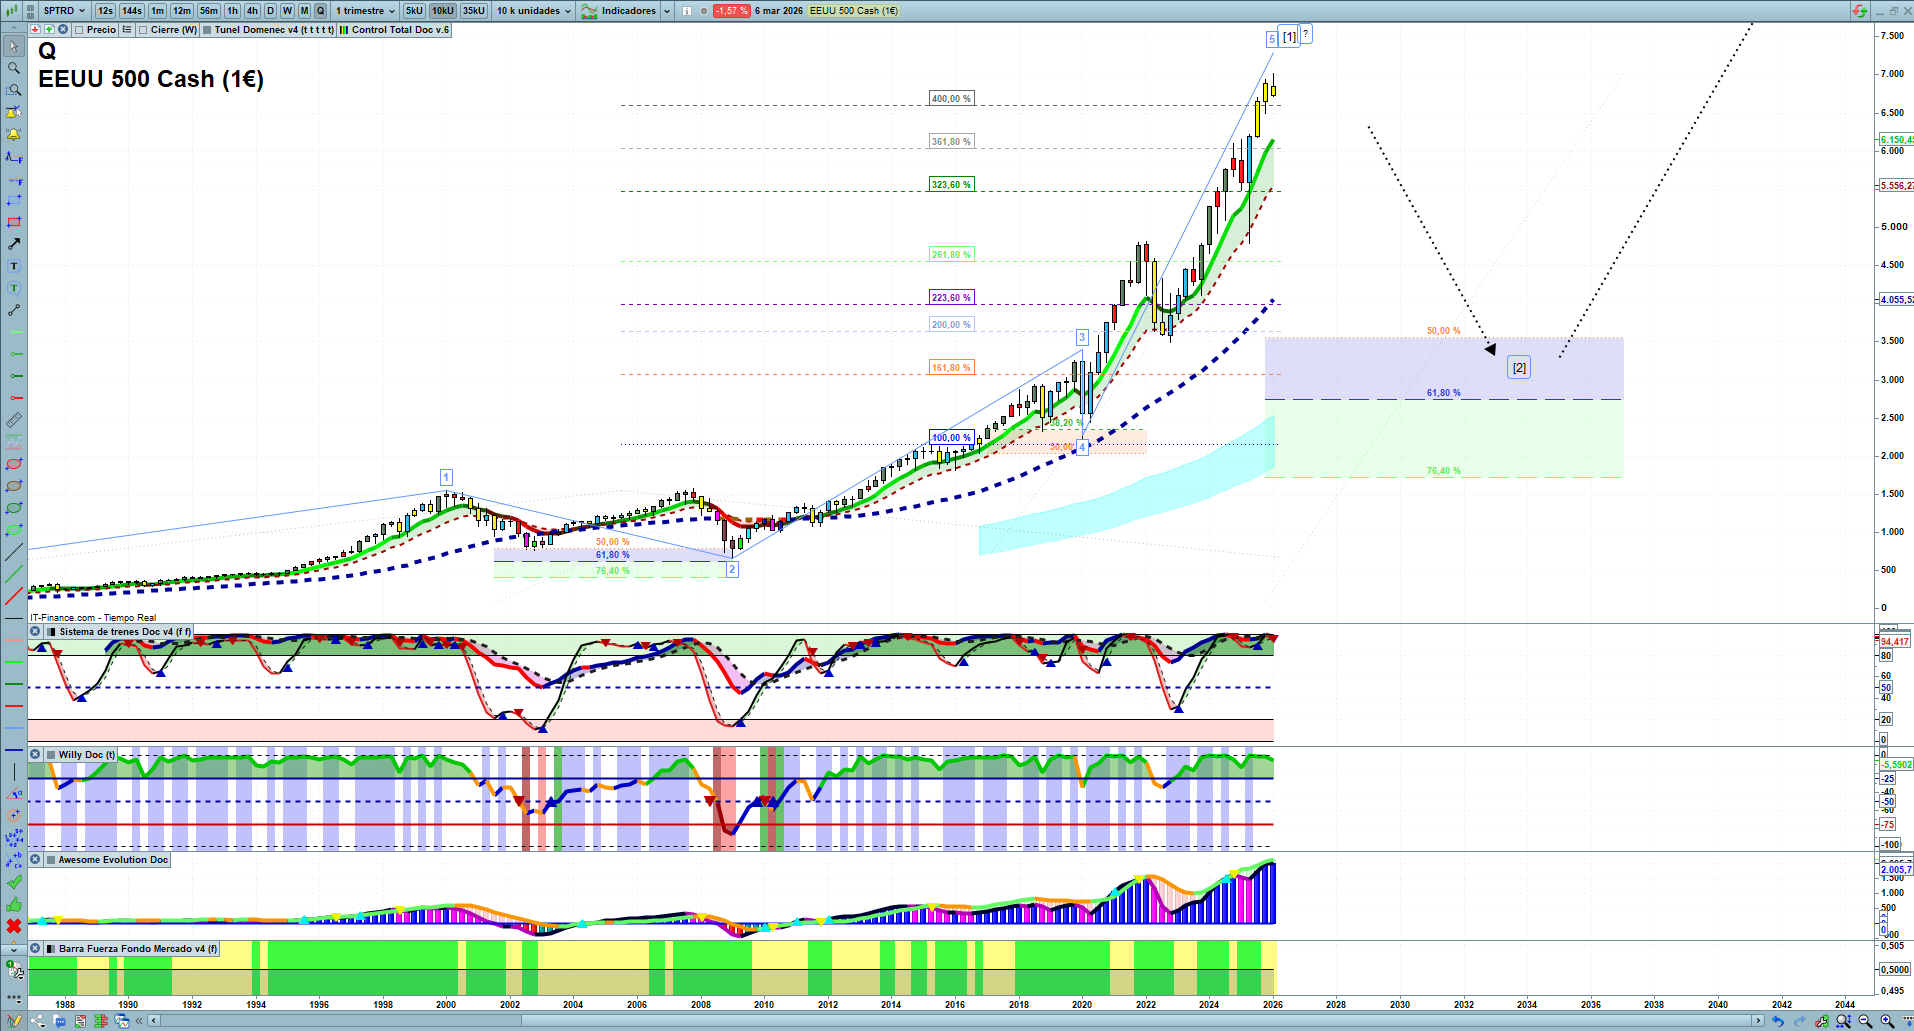This screenshot has width=1914, height=1031.
Task: Select the red rectangle drawing tool
Action: click(x=14, y=222)
